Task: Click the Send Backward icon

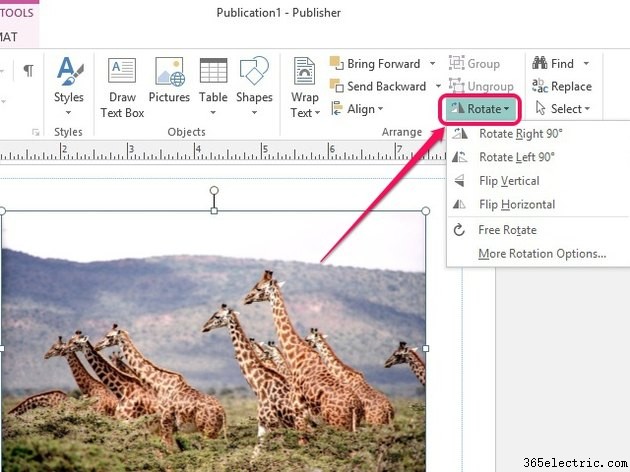Action: [336, 86]
